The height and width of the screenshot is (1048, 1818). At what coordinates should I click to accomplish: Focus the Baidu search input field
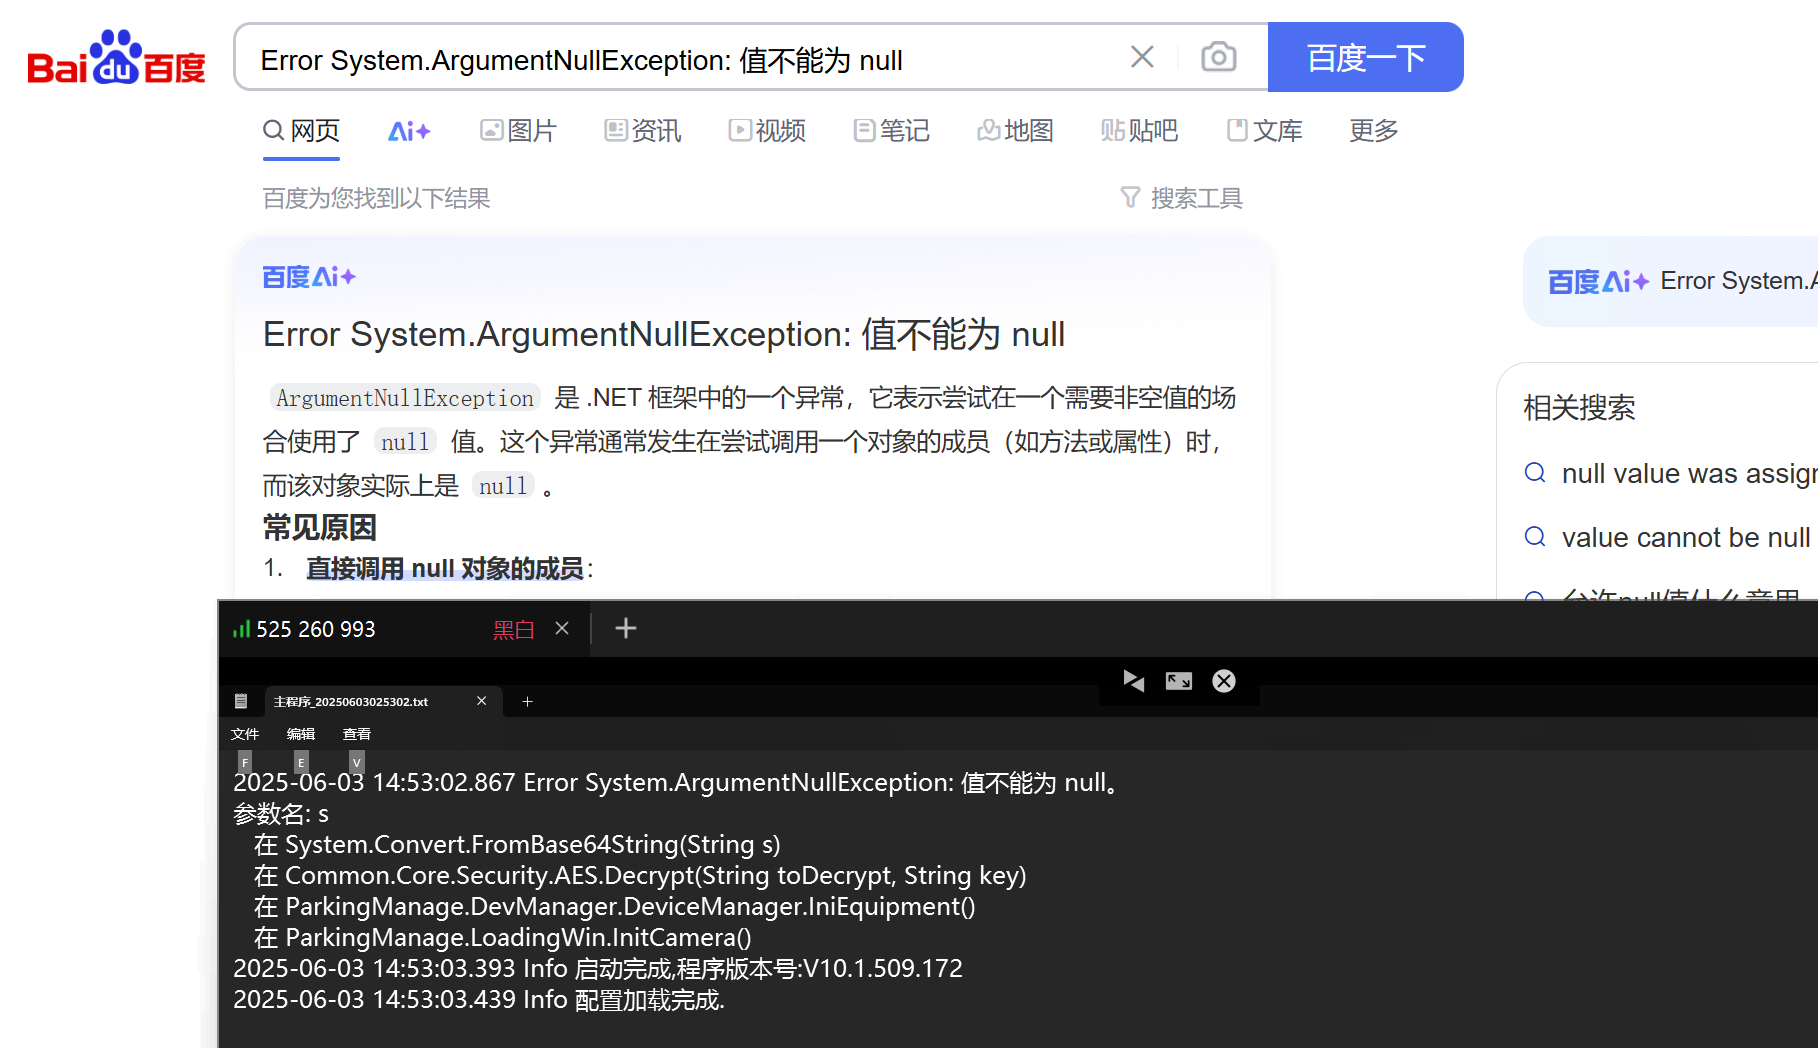690,59
